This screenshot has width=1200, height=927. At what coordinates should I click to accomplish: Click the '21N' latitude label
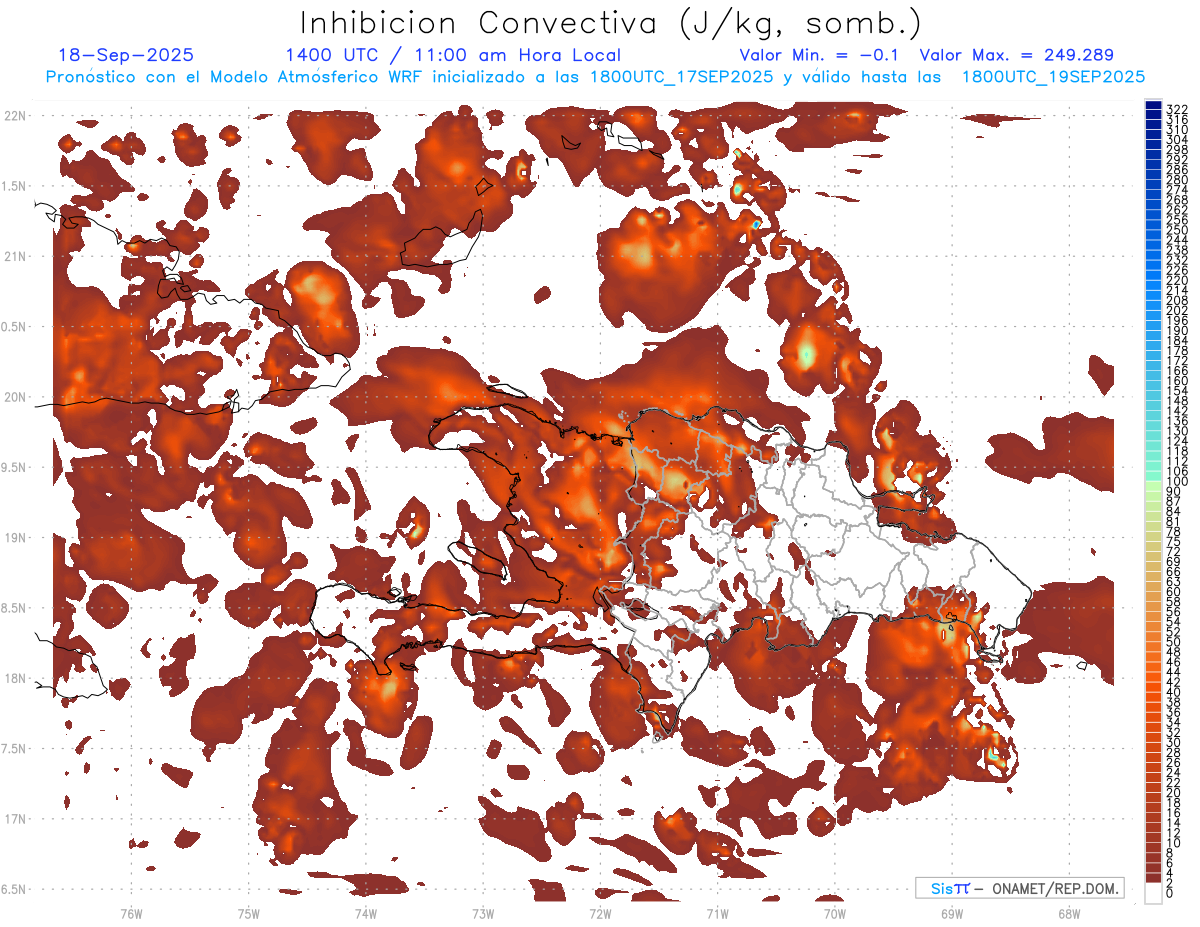(x=14, y=257)
